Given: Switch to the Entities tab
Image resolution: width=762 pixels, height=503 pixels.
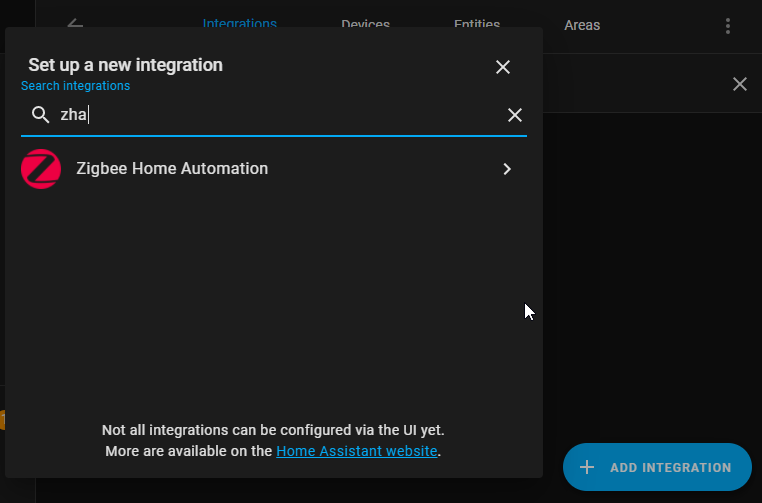Looking at the screenshot, I should tap(477, 23).
